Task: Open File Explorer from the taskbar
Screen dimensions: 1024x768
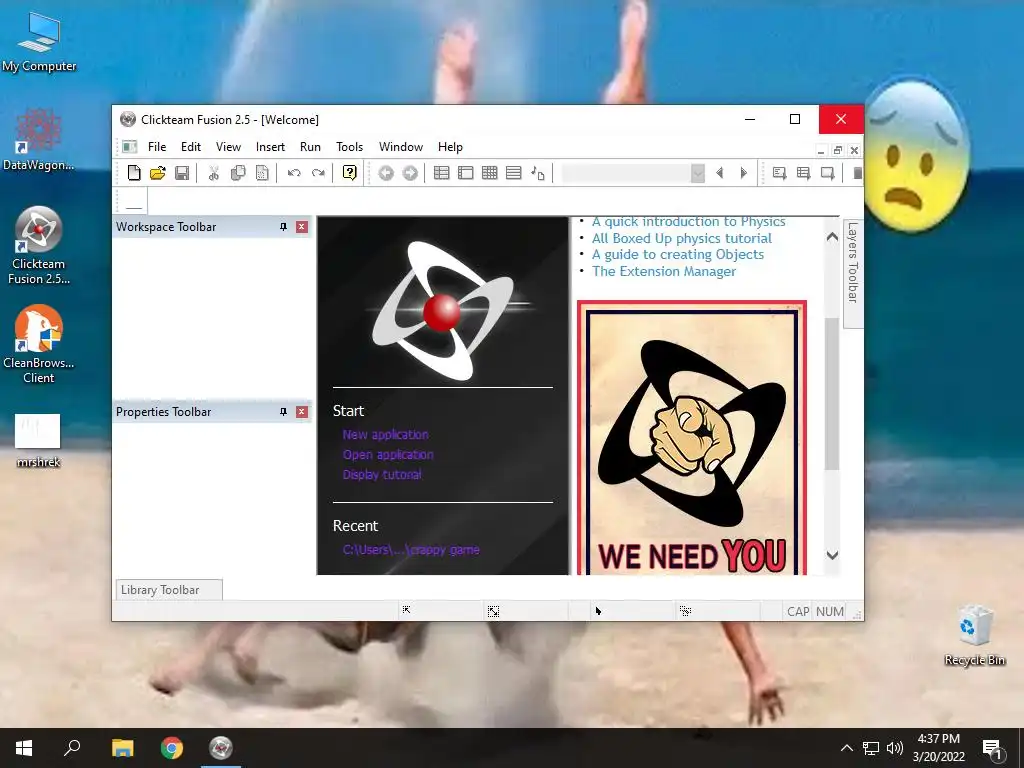Action: (x=122, y=748)
